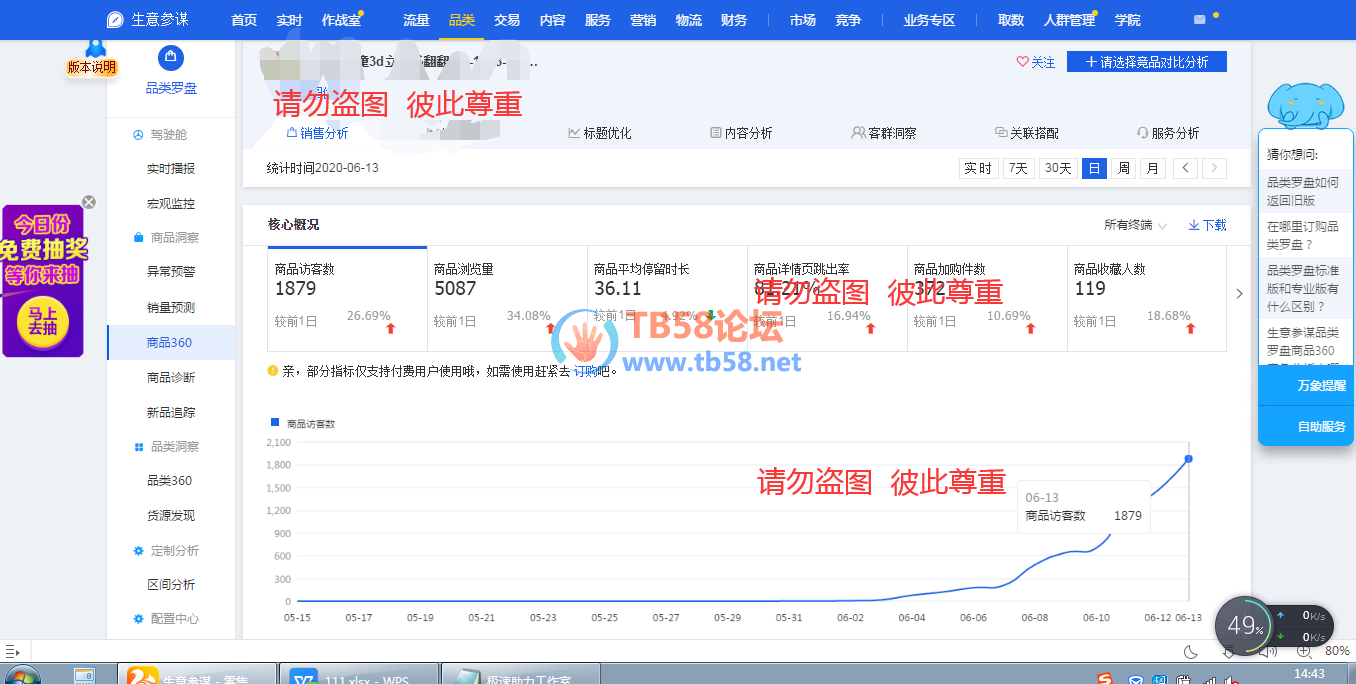
Task: Toggle night mode moon icon in status bar
Action: click(1191, 652)
